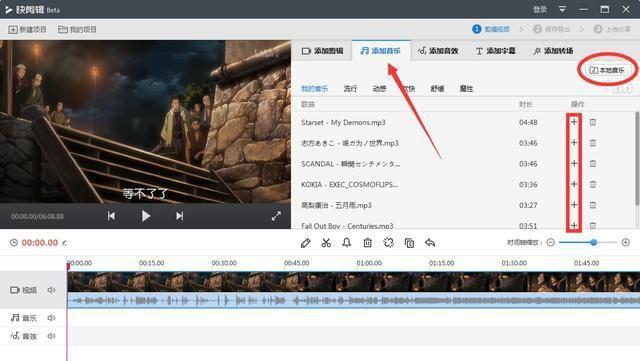Click the pencil edit tool in timeline toolbar
Screen dimensions: 640x361
pyautogui.click(x=305, y=243)
